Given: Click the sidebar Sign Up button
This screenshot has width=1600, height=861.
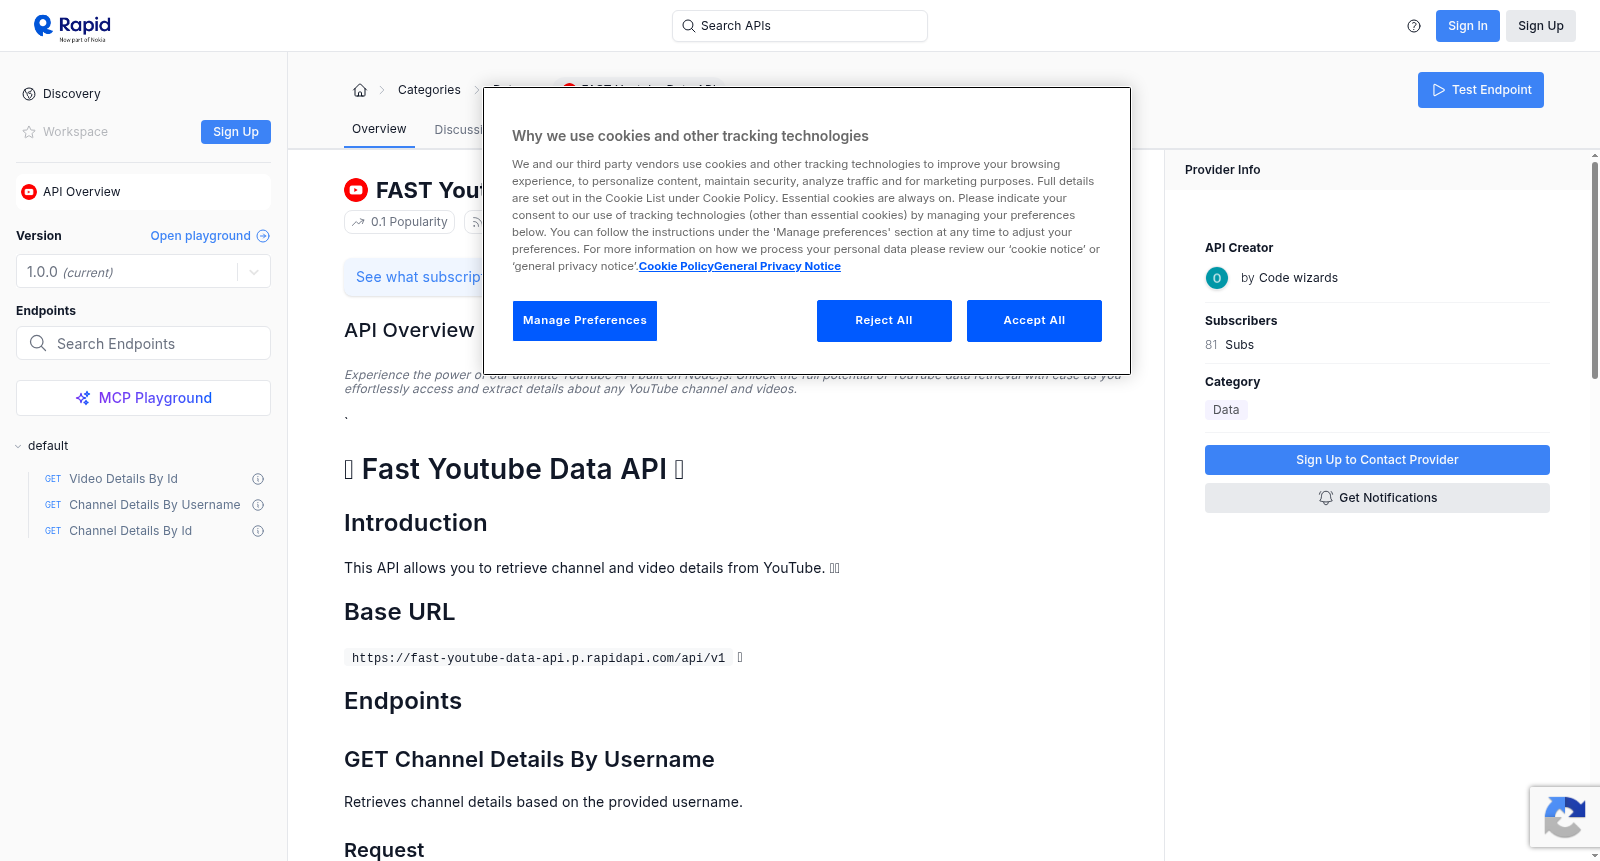Looking at the screenshot, I should 236,132.
